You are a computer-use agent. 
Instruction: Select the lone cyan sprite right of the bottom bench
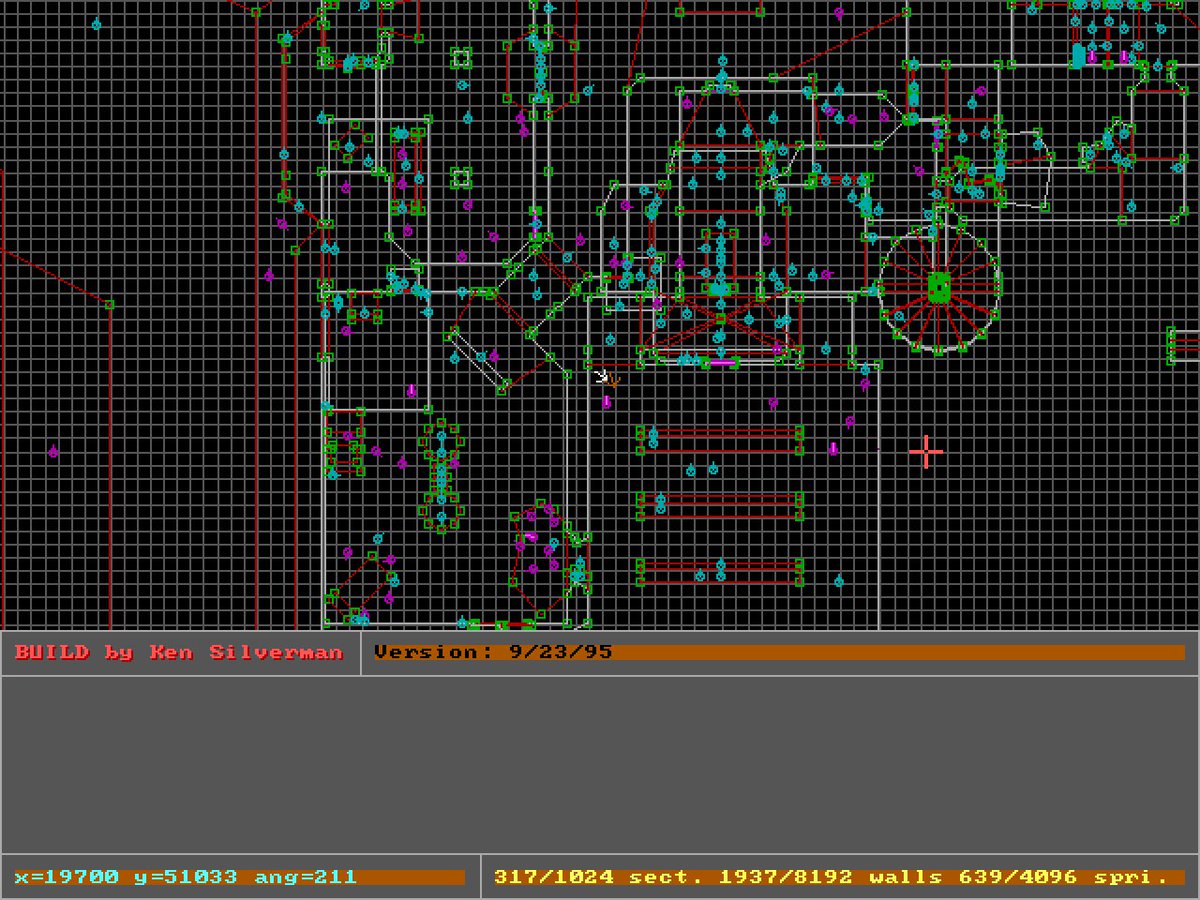tap(839, 581)
